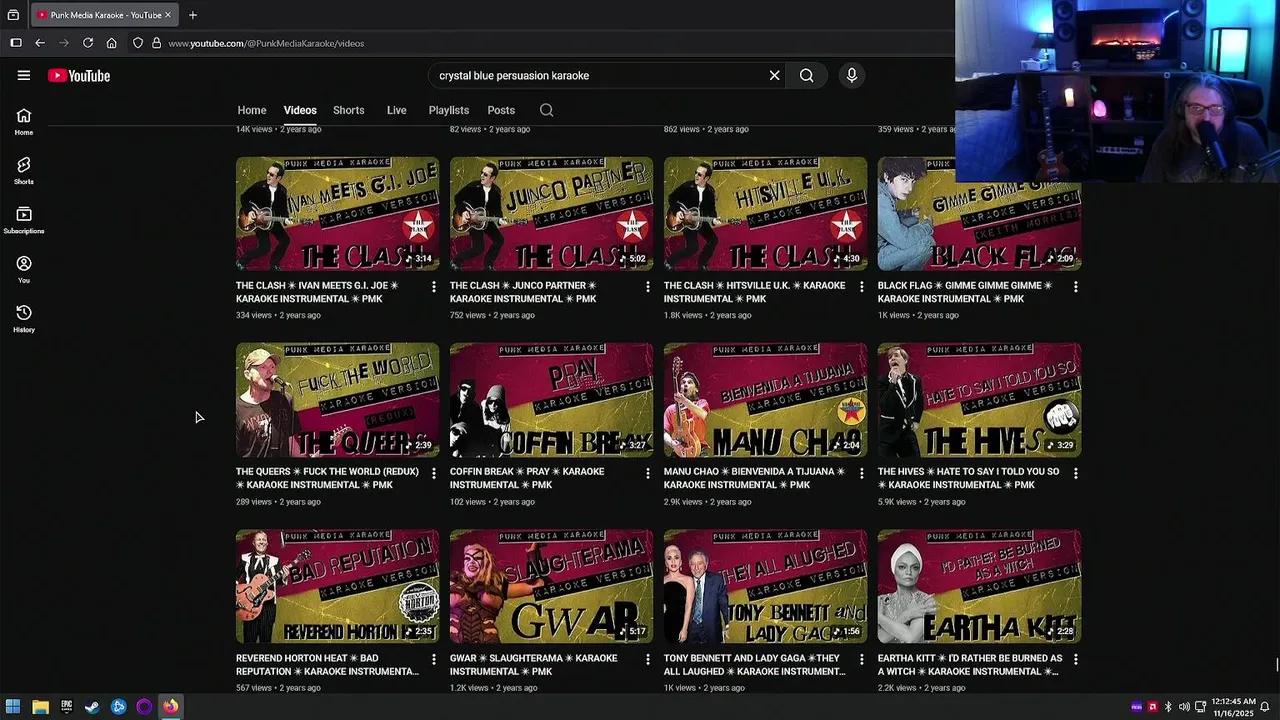Open Subscriptions in the left sidebar
The height and width of the screenshot is (720, 1280).
point(24,220)
